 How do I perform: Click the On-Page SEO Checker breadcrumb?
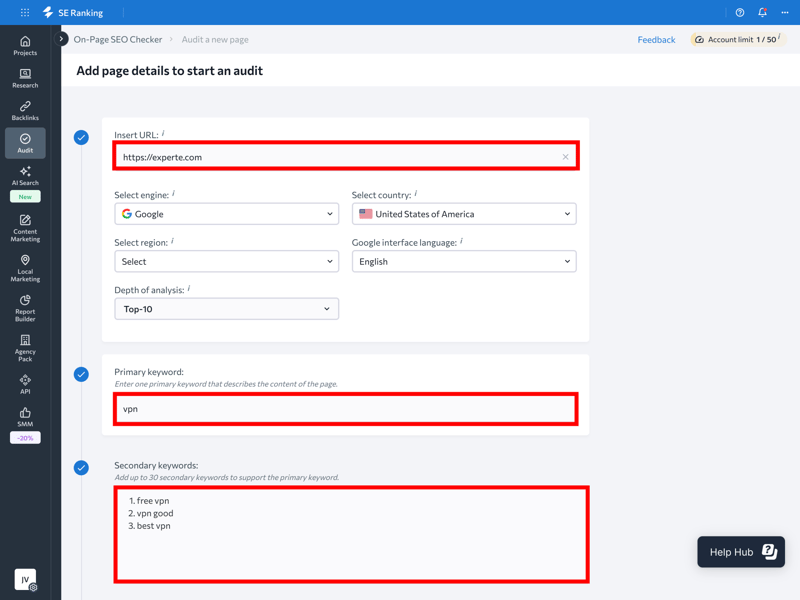click(x=118, y=40)
